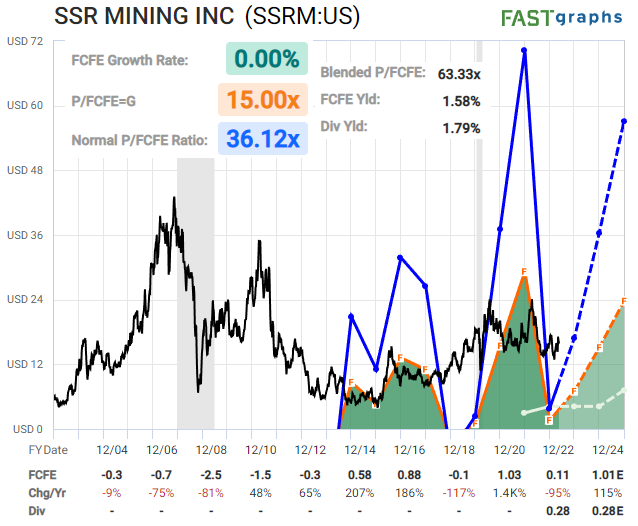638x526 pixels.
Task: Click the FCFE Growth Rate label
Action: pos(130,60)
